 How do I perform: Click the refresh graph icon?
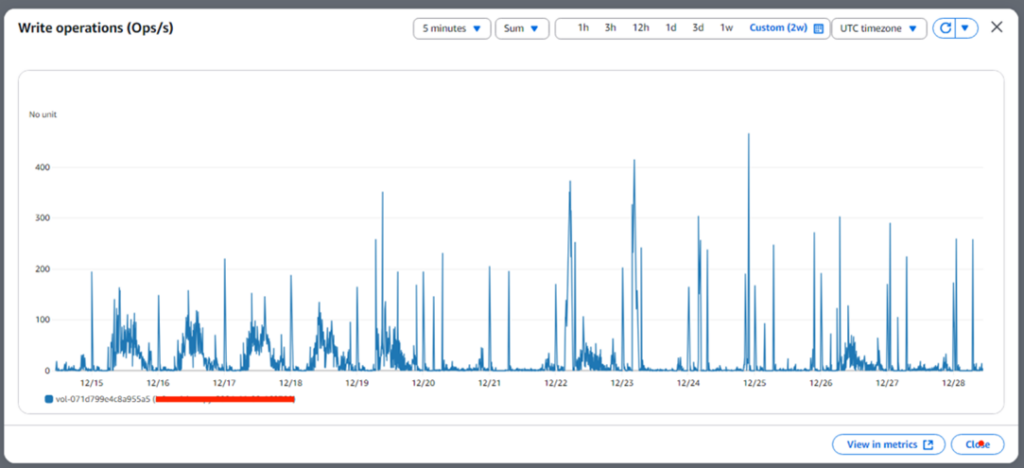click(x=943, y=28)
